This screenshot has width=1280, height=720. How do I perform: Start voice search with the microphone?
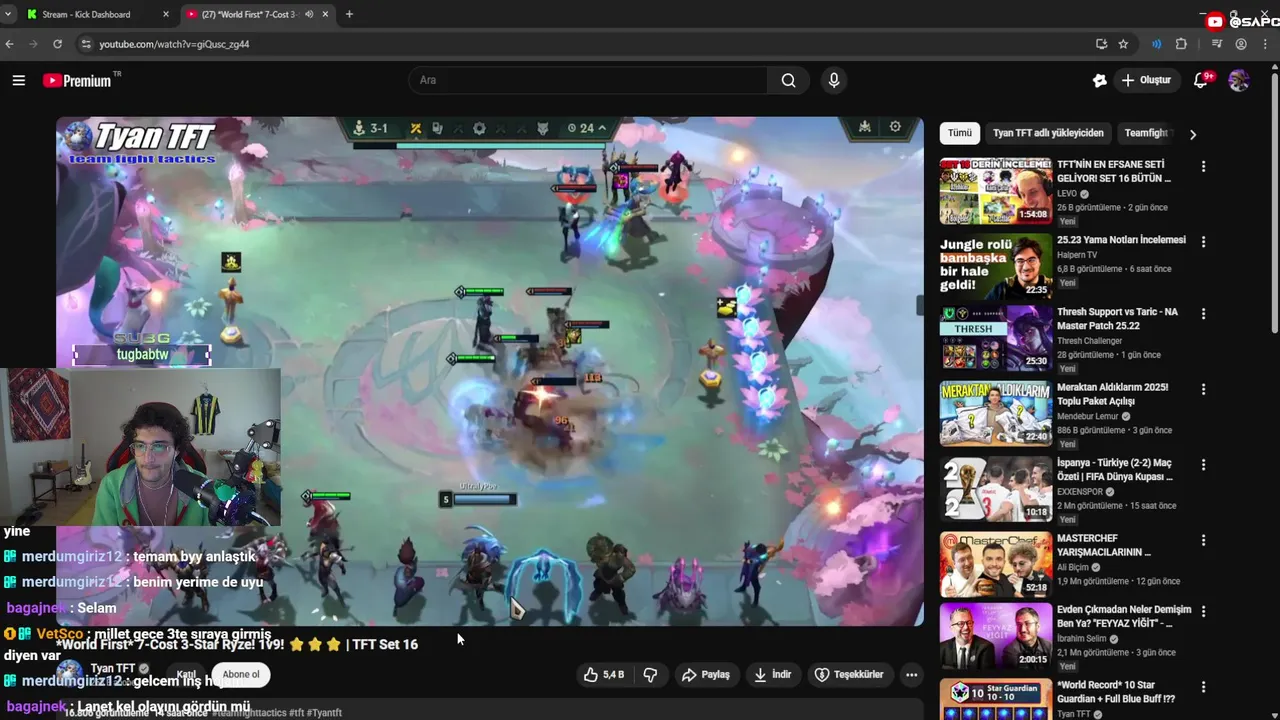[x=834, y=80]
